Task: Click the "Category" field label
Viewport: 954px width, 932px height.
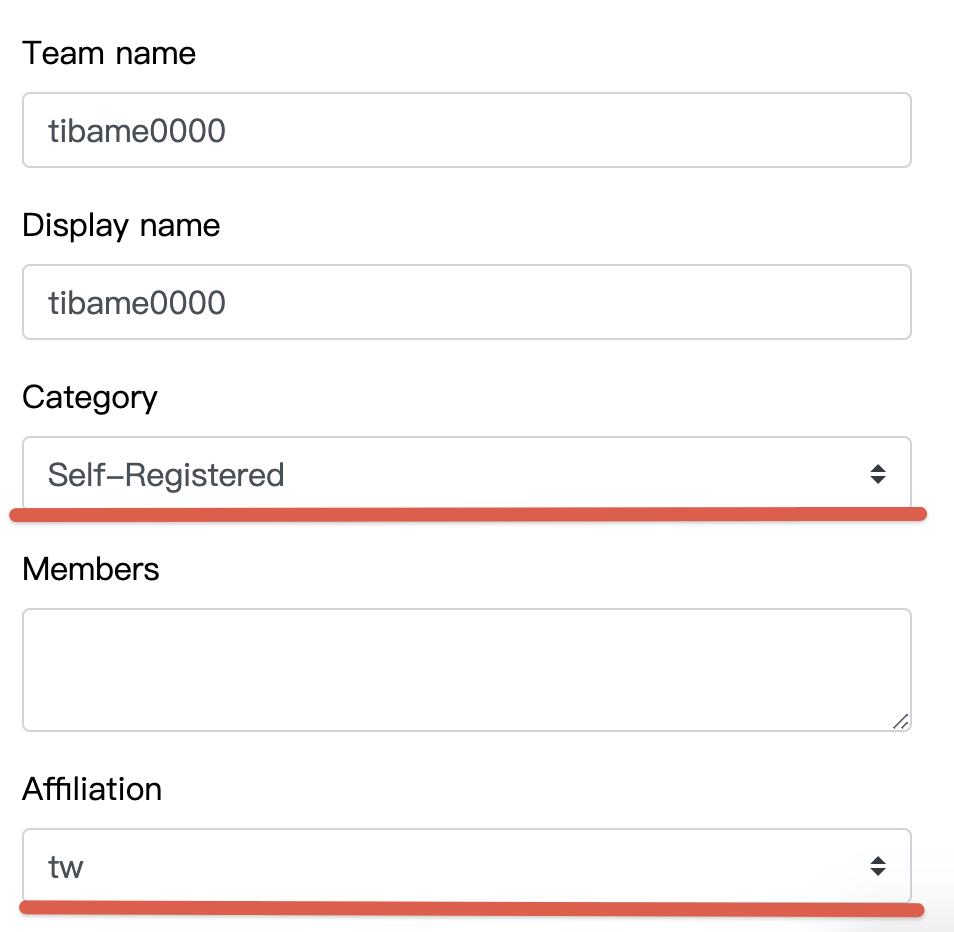Action: coord(90,397)
